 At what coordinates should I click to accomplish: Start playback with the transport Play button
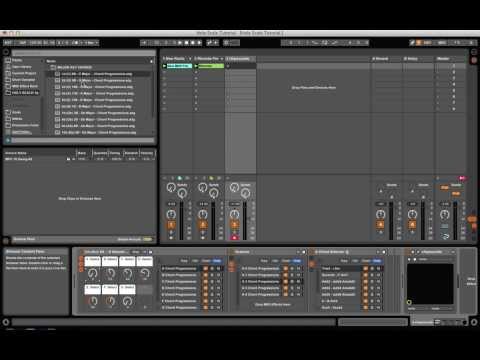pos(180,43)
